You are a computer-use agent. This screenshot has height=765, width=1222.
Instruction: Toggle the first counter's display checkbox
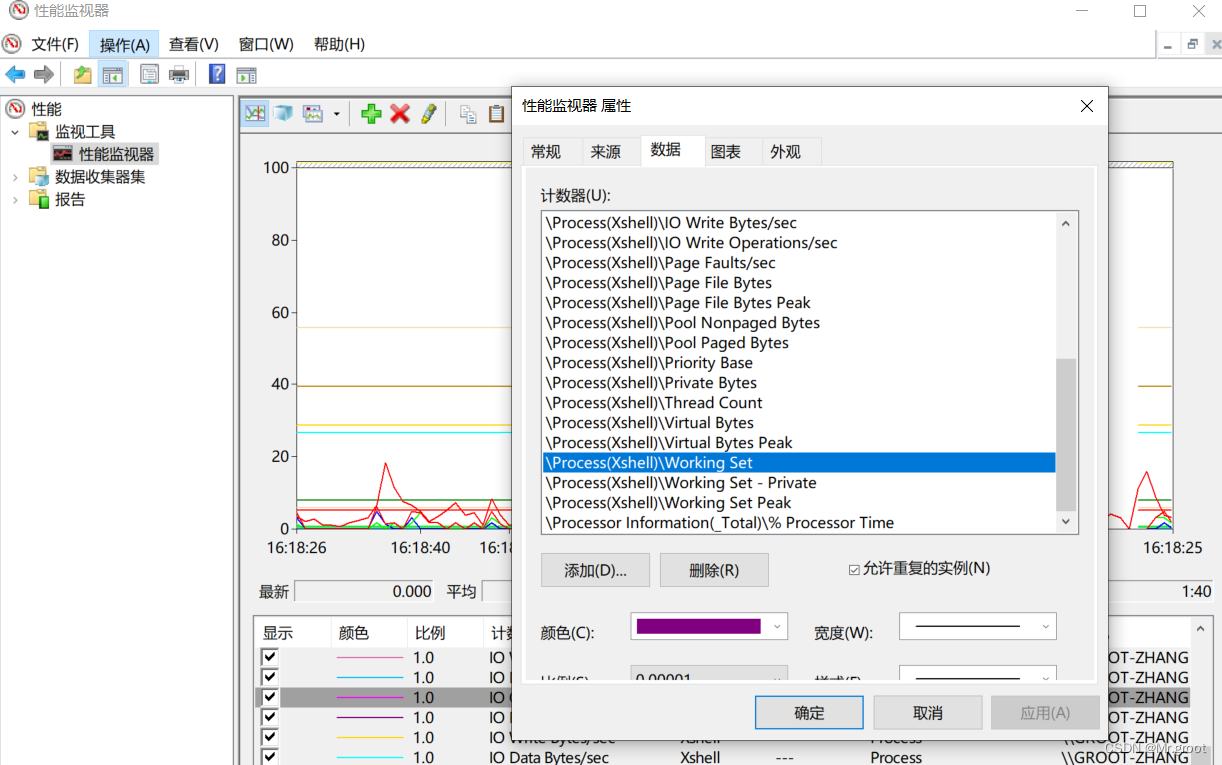pos(268,656)
